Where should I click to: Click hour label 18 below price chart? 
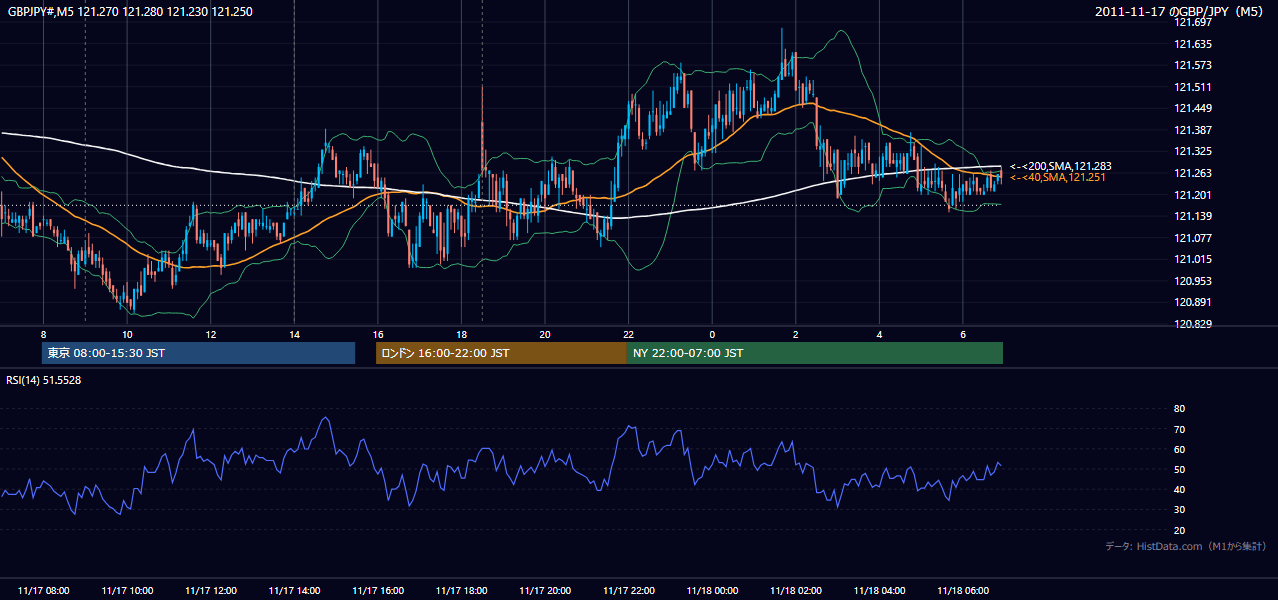coord(461,334)
